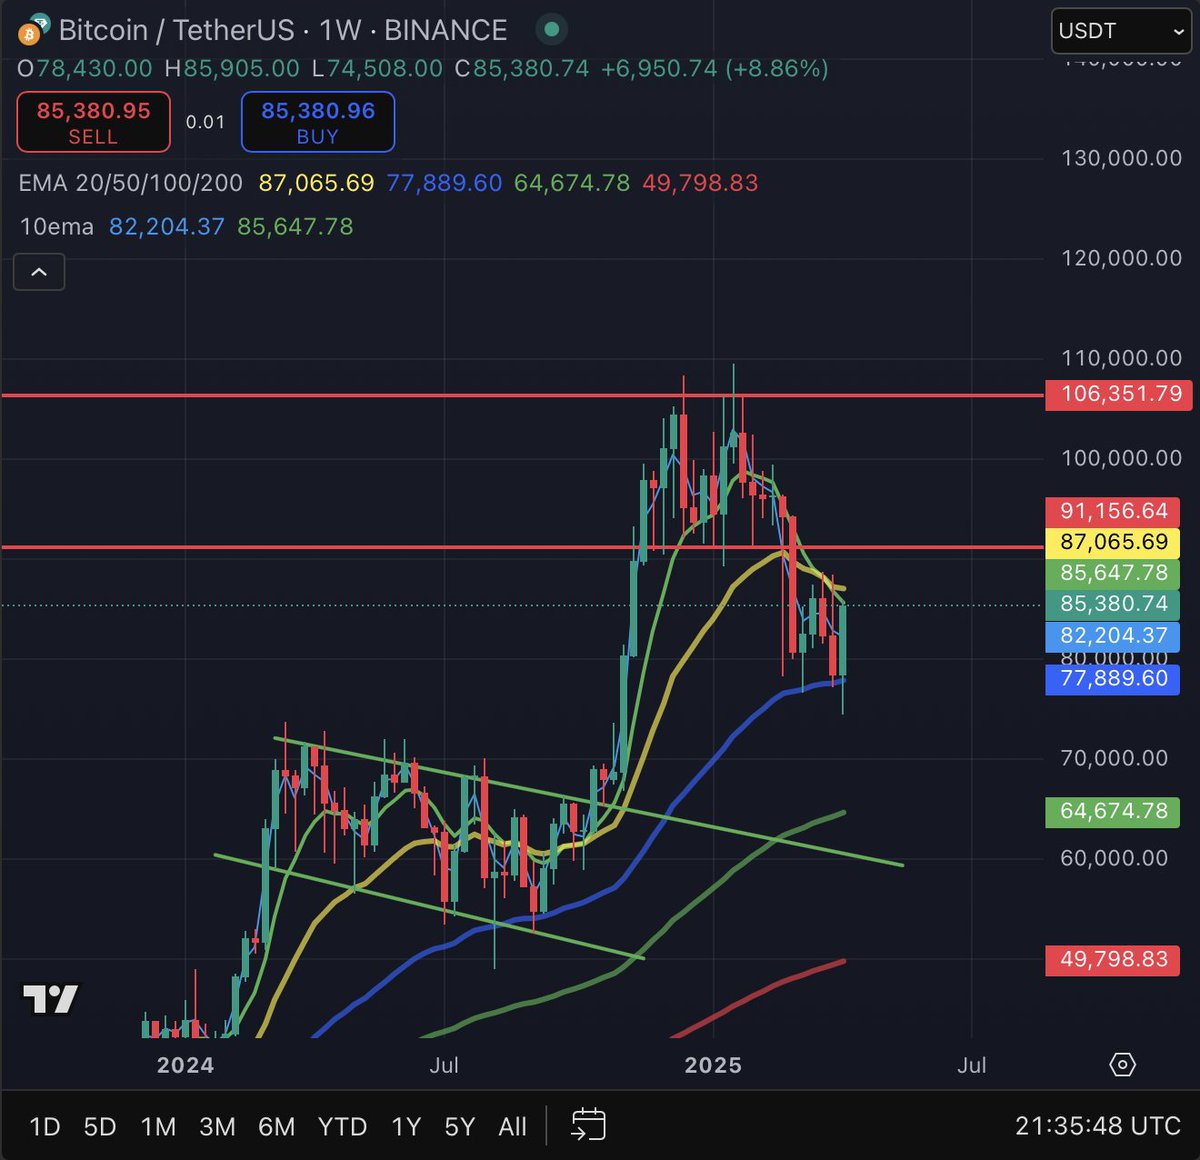
Task: Switch to the 3M time range
Action: [217, 1127]
